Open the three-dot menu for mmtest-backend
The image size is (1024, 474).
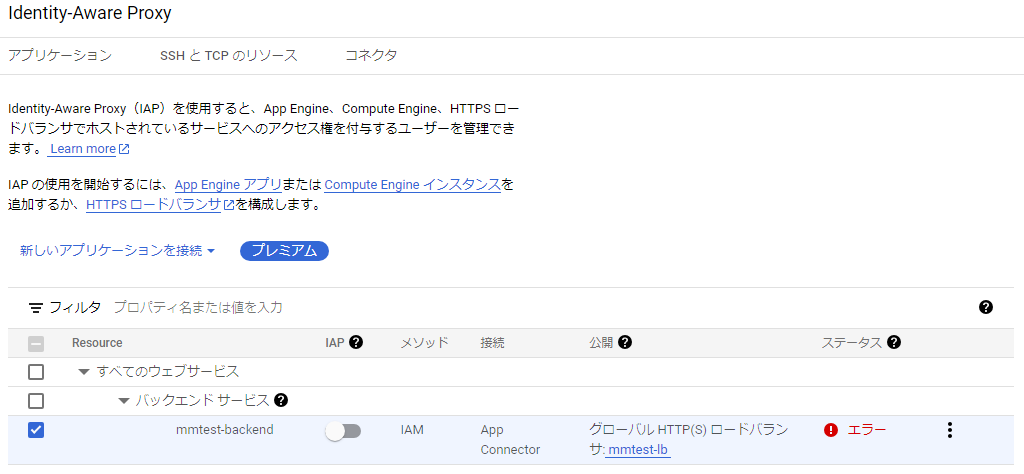pos(949,430)
